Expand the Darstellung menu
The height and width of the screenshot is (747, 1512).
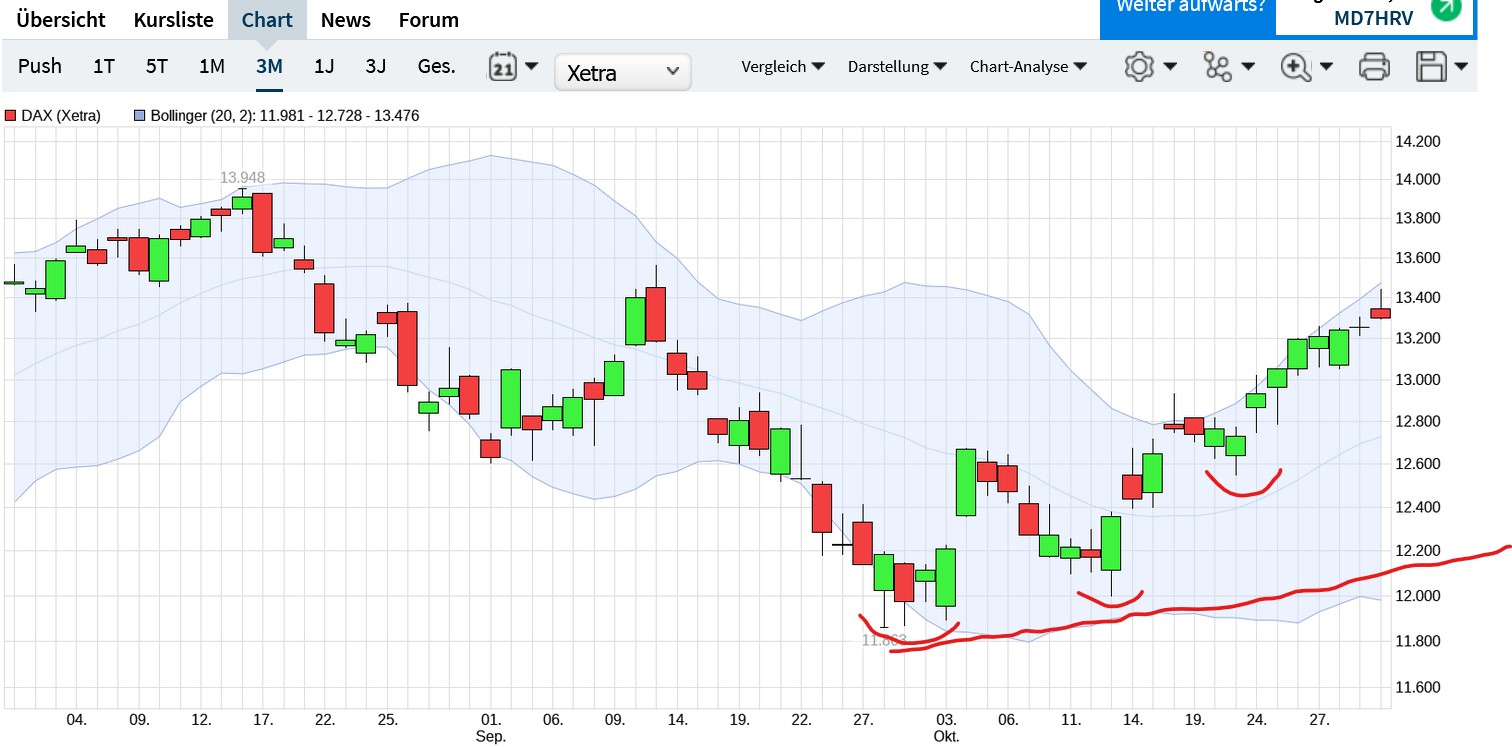tap(897, 67)
